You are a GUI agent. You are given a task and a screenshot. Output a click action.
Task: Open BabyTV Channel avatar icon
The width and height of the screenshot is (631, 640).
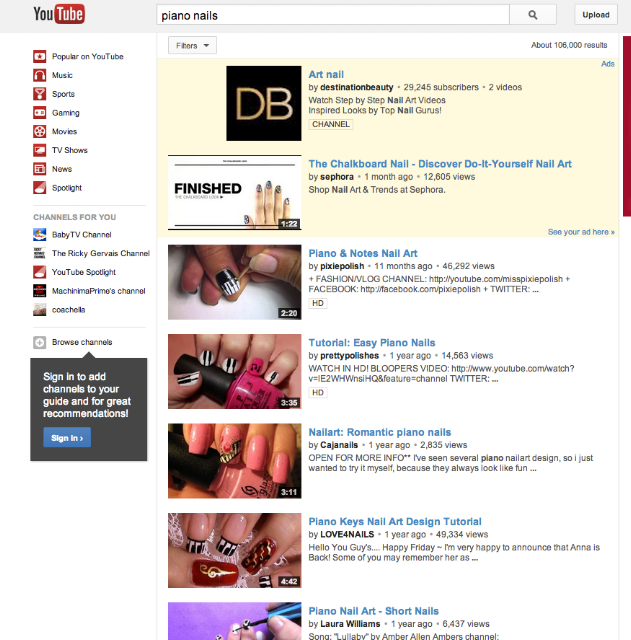40,235
